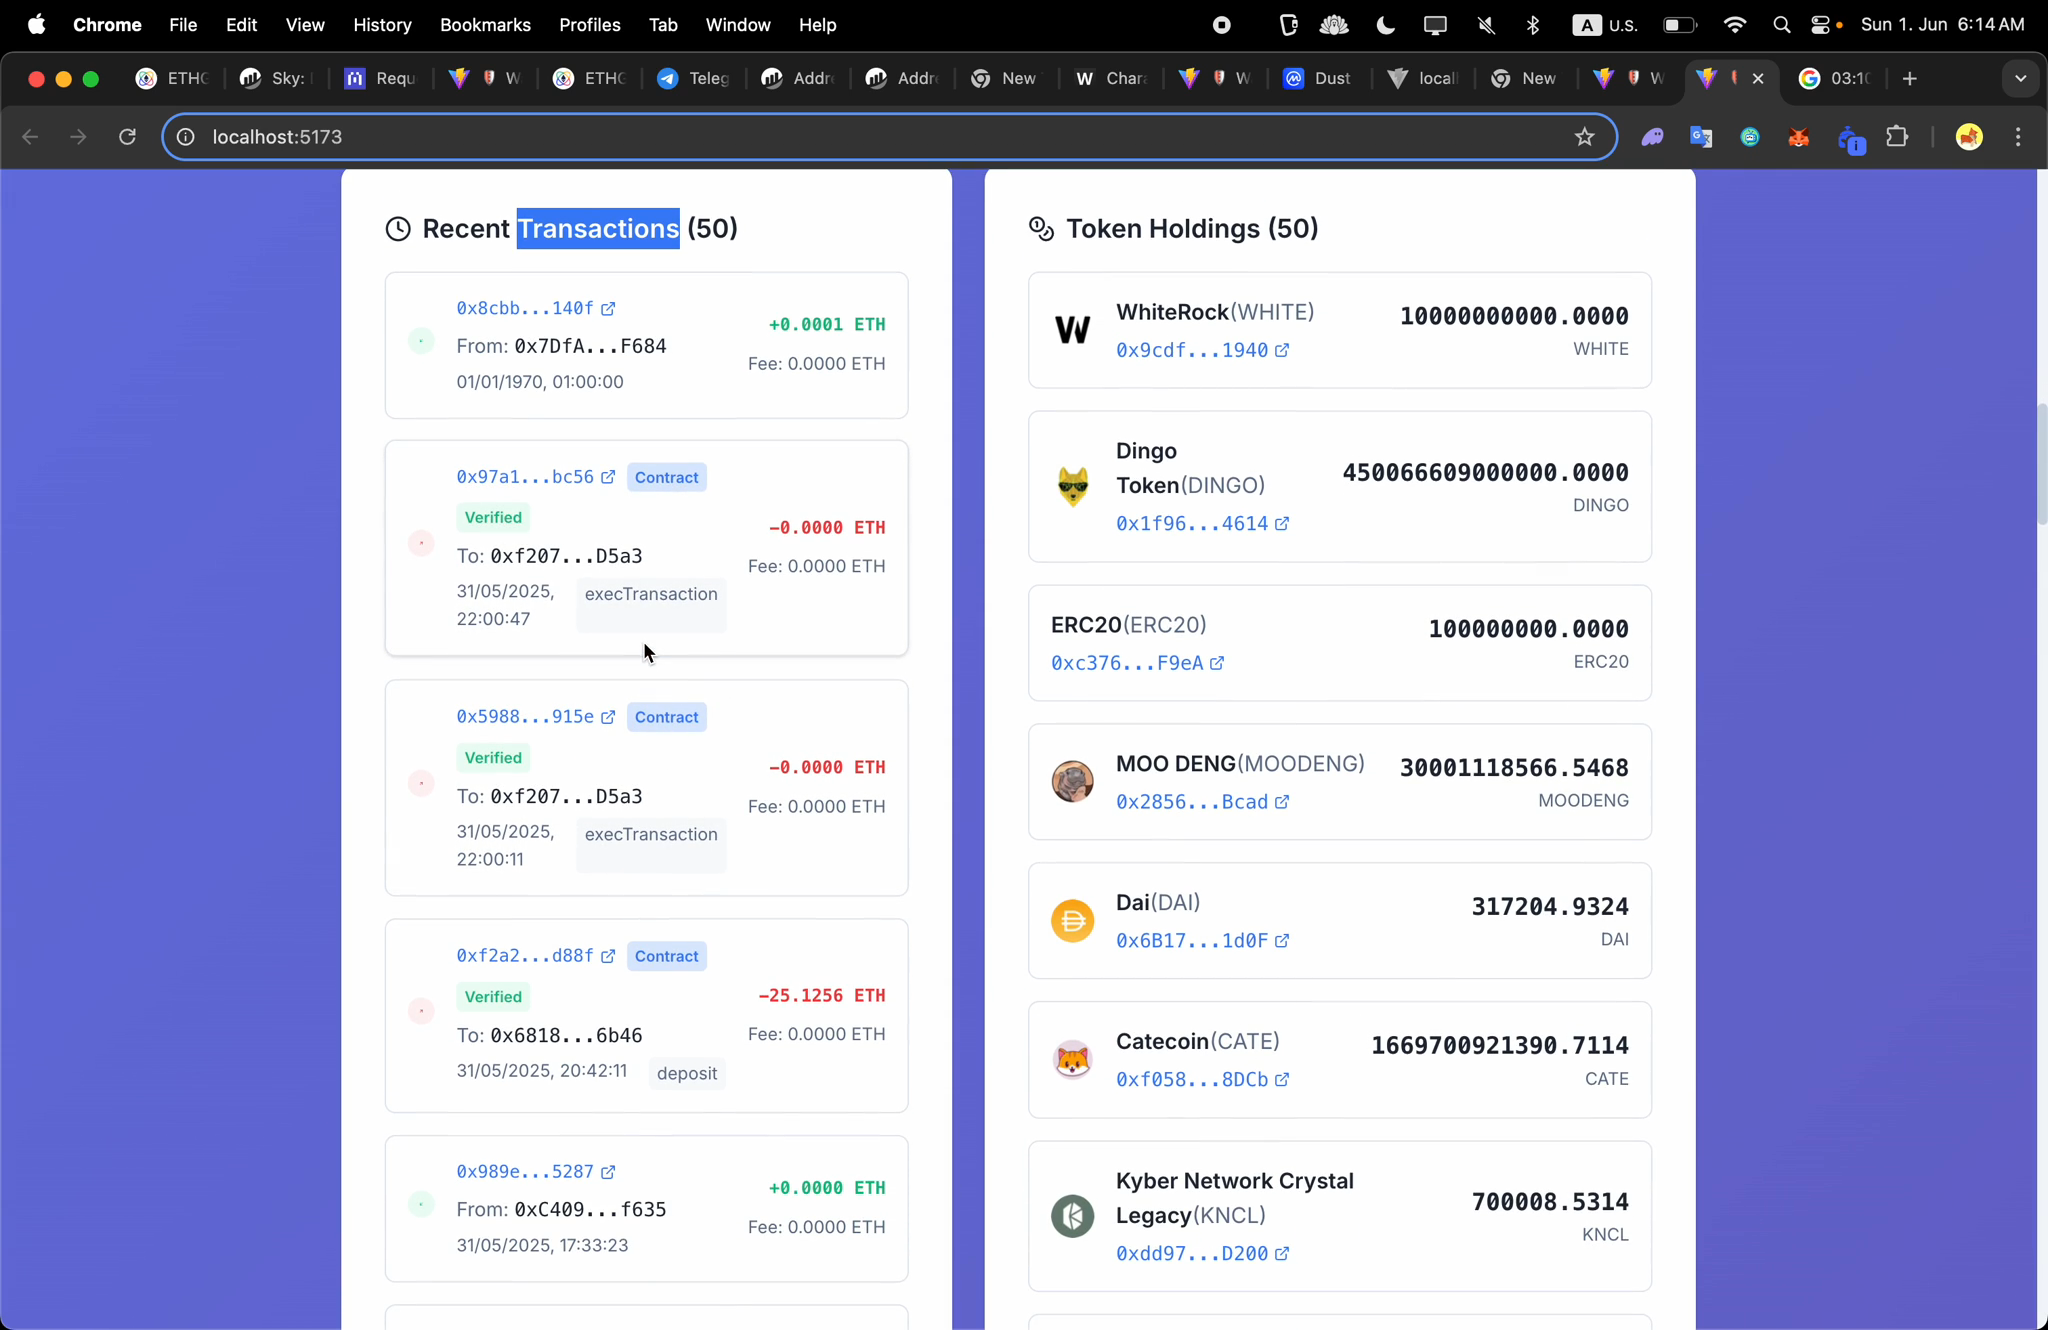Open external link icon beside 0xdd97...D200

(1282, 1253)
